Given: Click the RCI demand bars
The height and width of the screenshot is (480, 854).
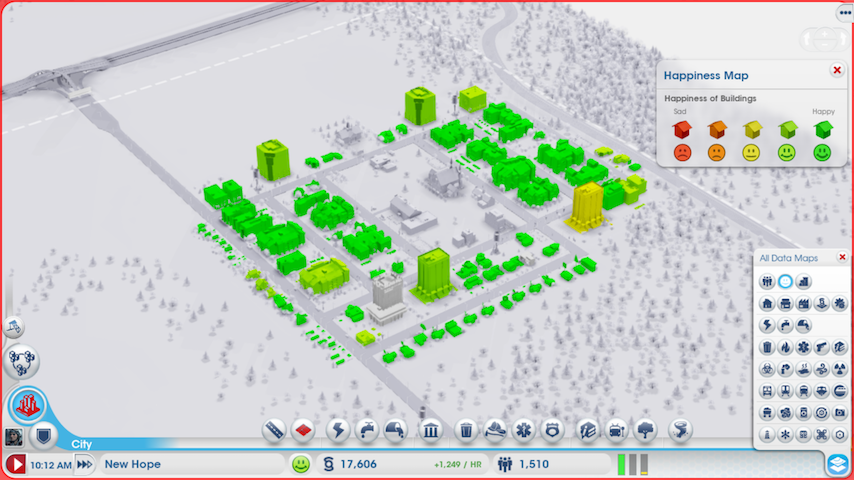Looking at the screenshot, I should click(633, 465).
